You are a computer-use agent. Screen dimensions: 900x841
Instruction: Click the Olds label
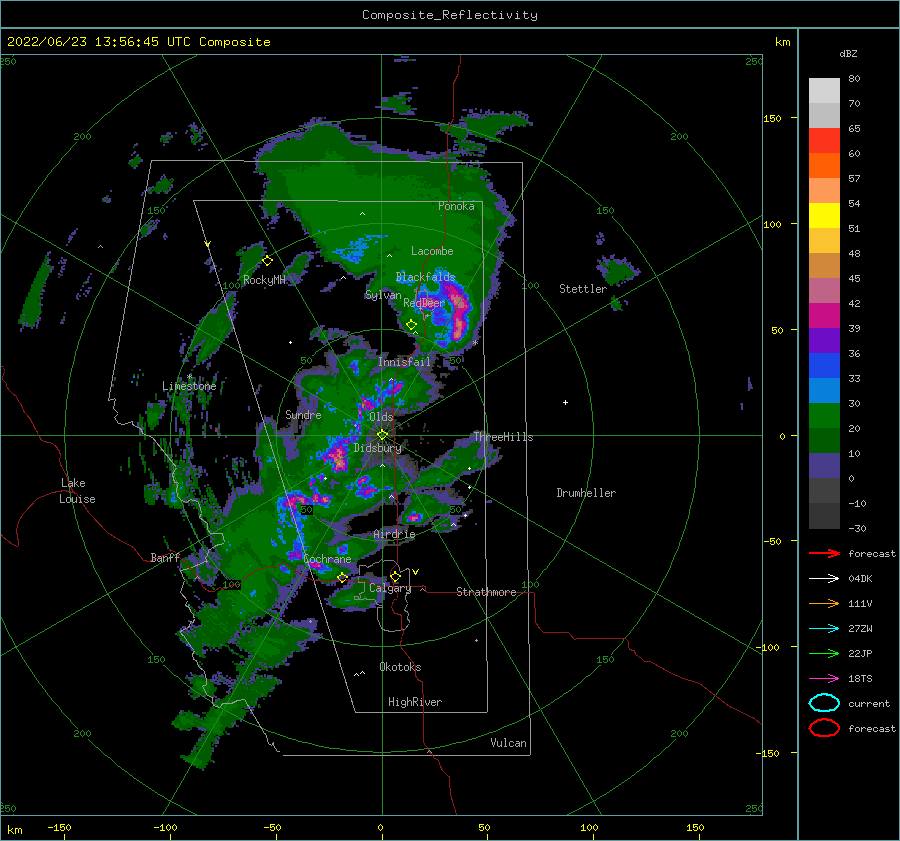381,417
